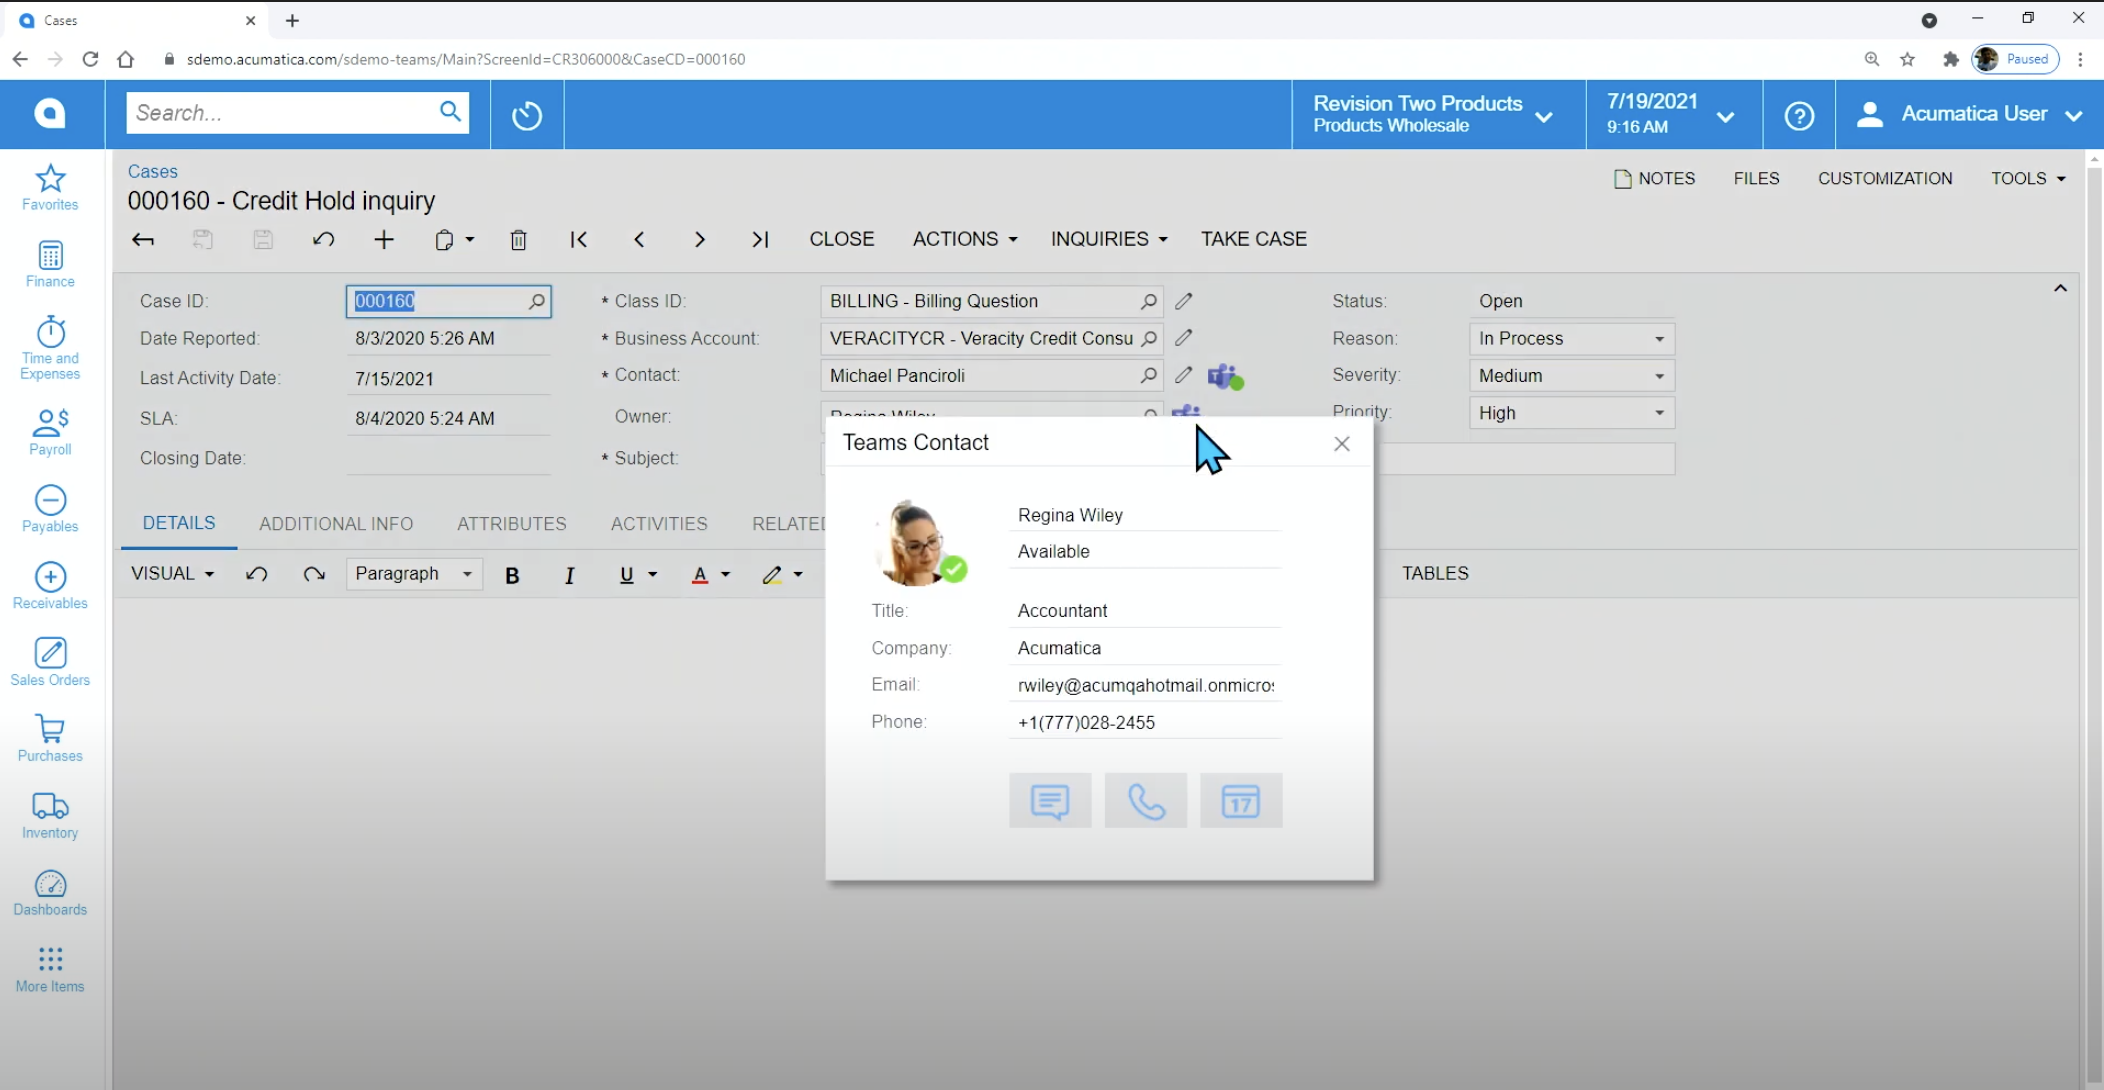
Task: Click the Teams phone call icon
Action: tap(1145, 802)
